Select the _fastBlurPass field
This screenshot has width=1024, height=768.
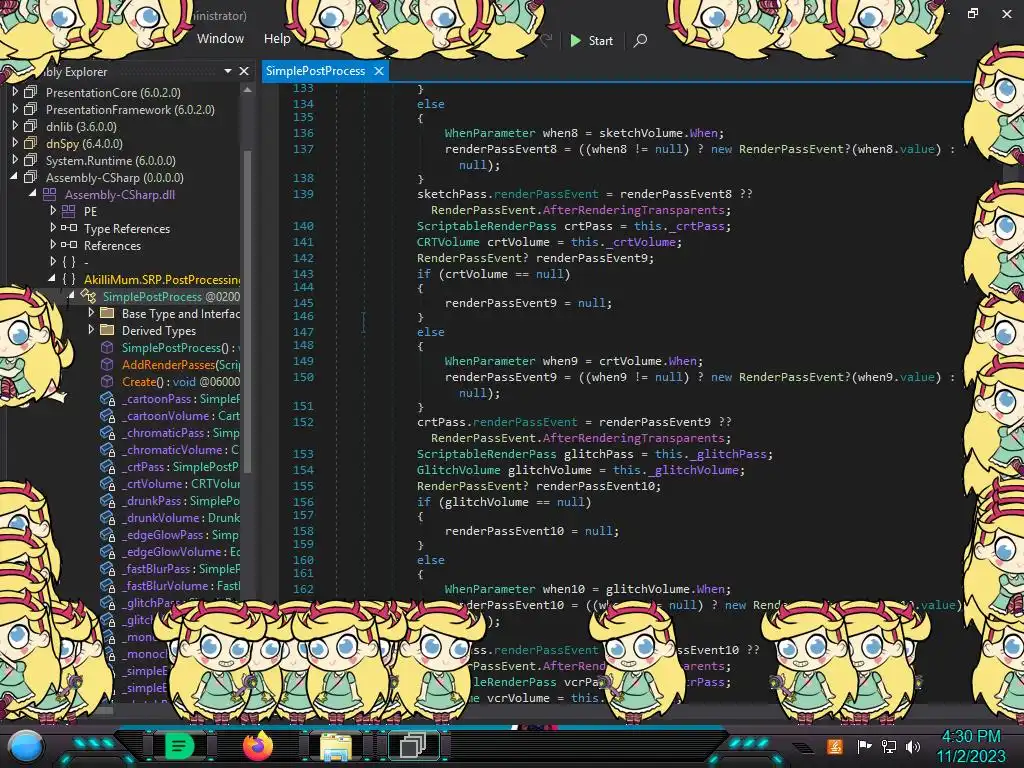click(181, 568)
